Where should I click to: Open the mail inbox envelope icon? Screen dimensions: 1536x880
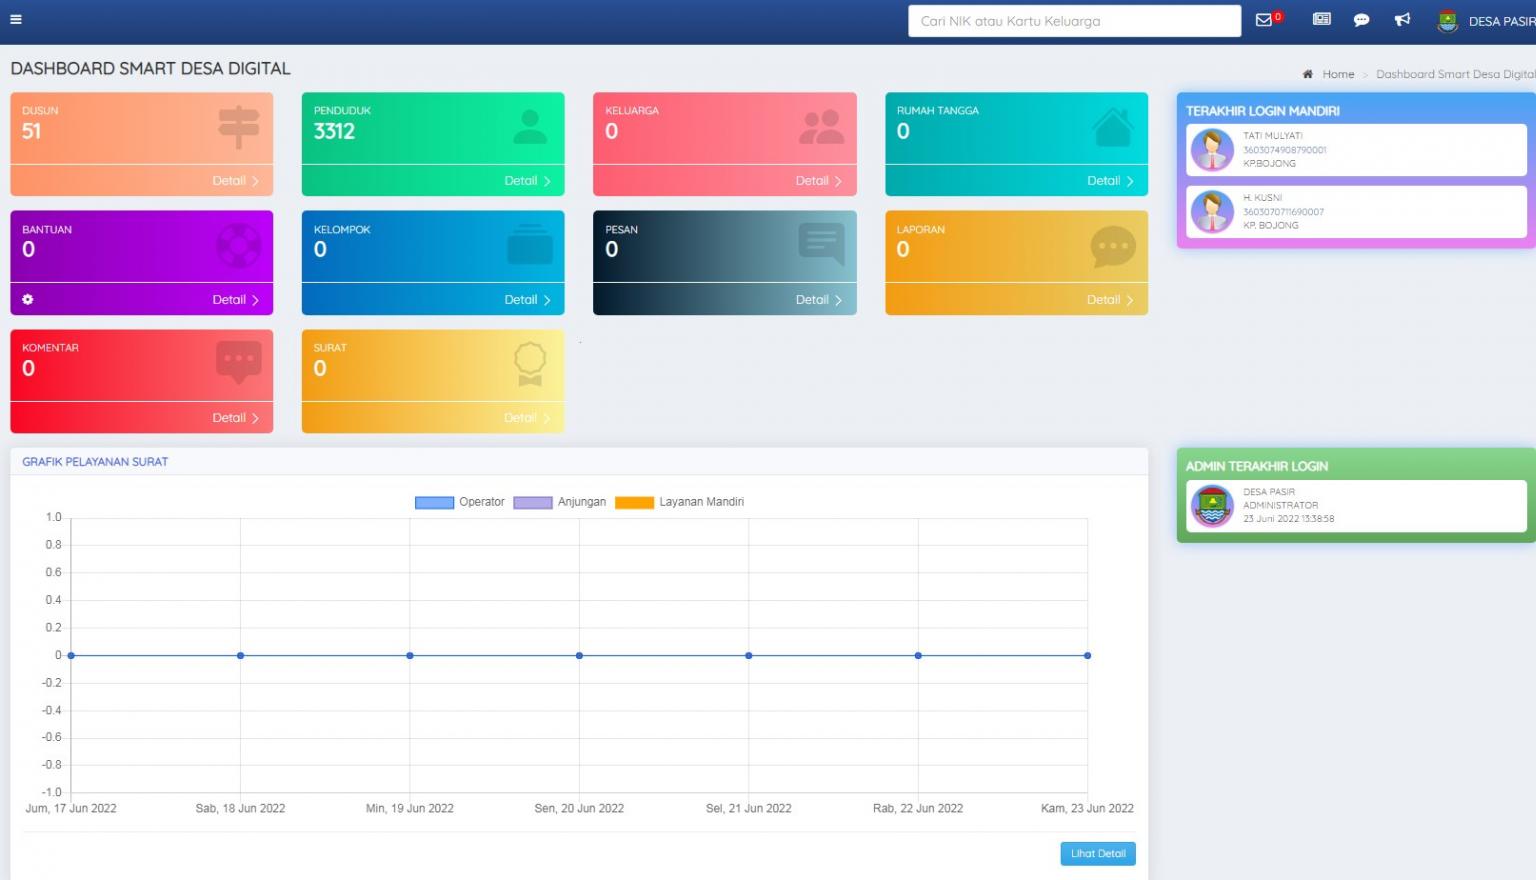tap(1264, 20)
